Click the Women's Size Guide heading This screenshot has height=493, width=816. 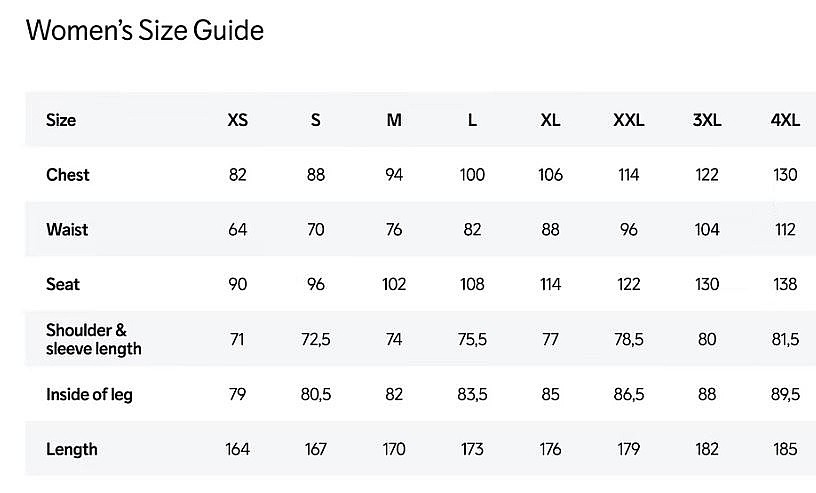click(x=145, y=31)
